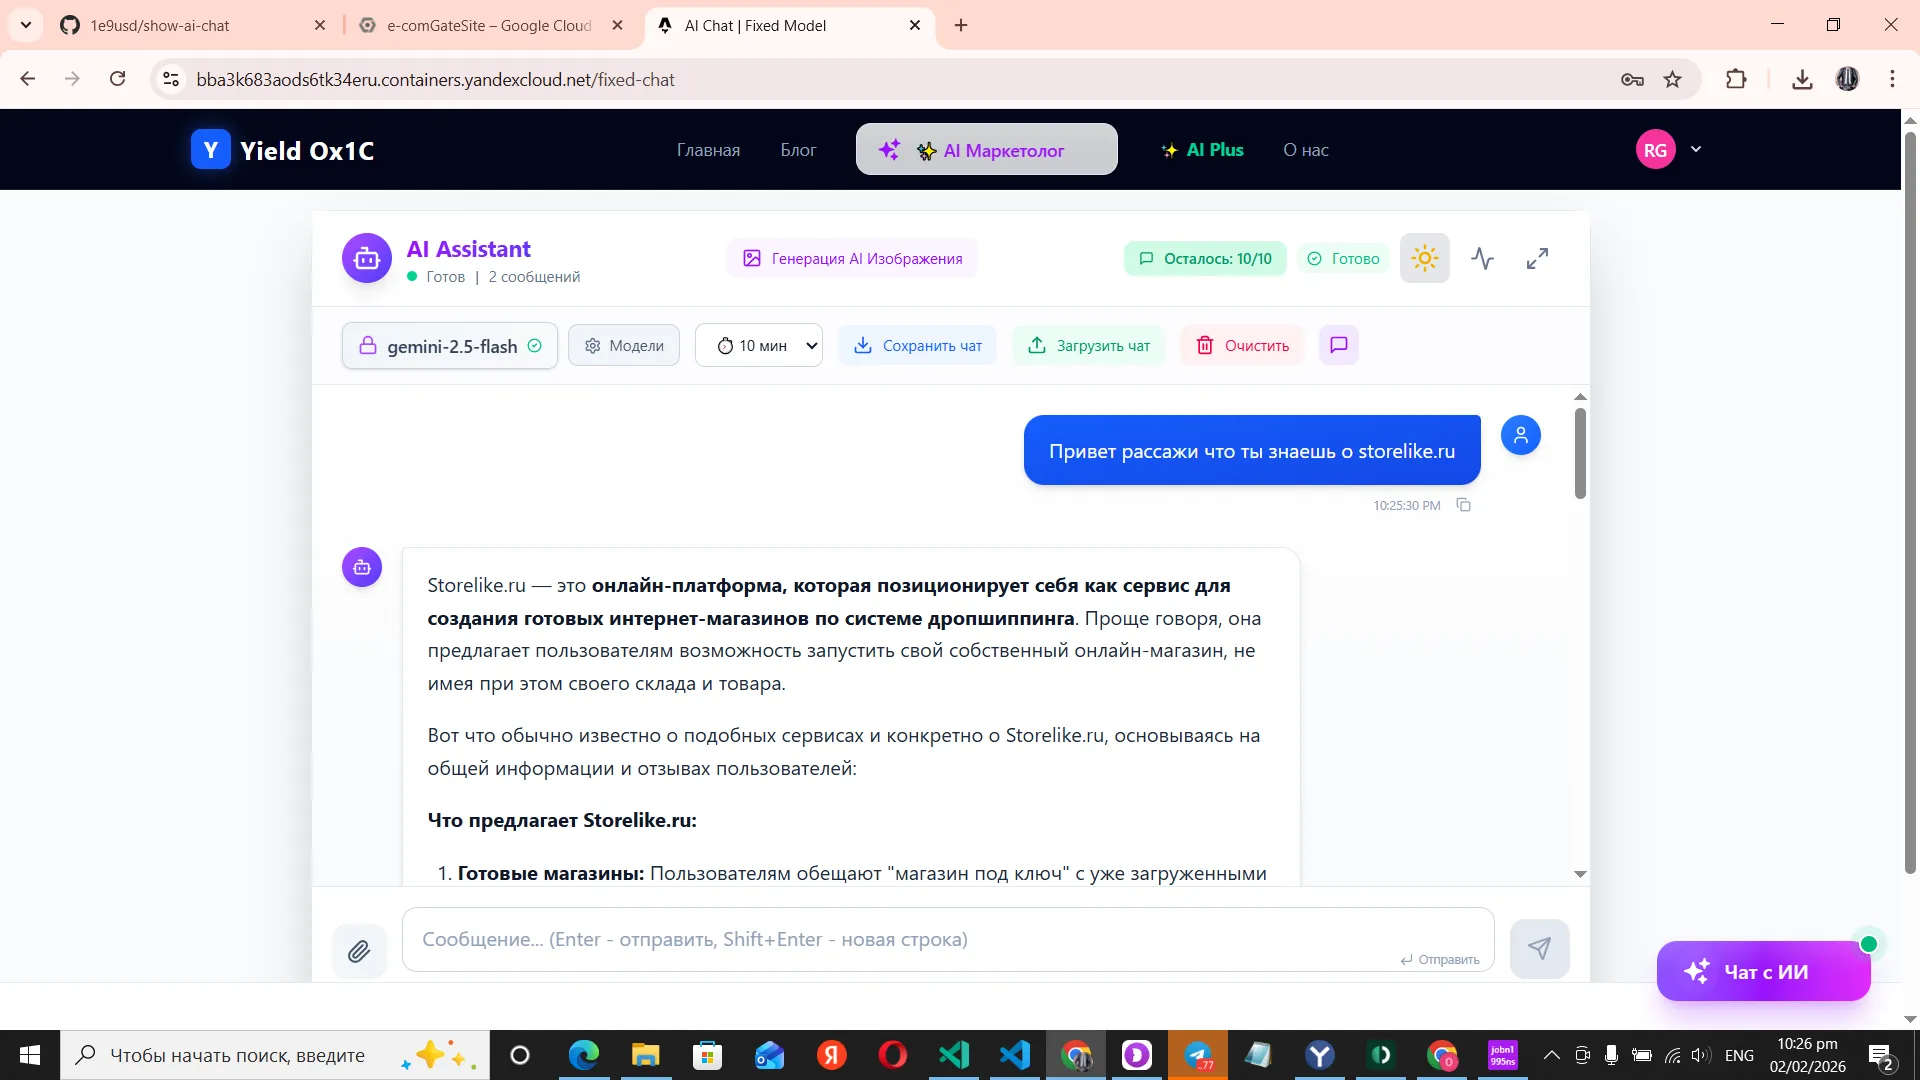1920x1080 pixels.
Task: Copy the user message with copy icon
Action: [x=1464, y=505]
